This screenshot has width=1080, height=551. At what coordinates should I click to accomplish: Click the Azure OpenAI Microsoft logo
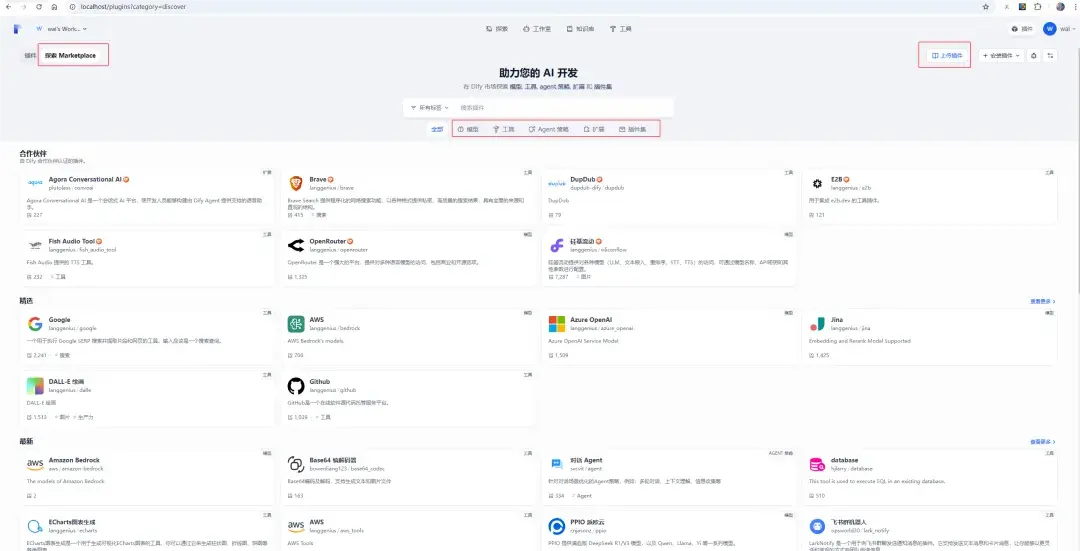(x=557, y=324)
